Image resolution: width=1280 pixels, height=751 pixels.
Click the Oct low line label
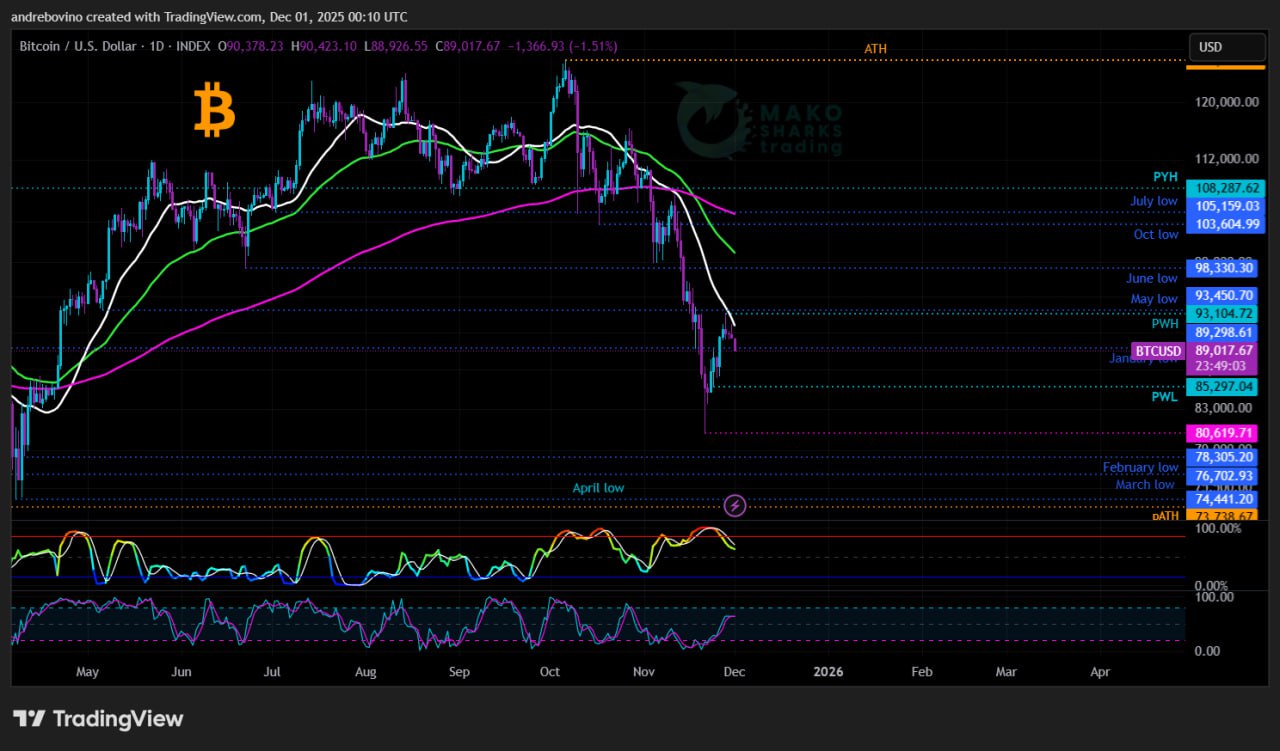1155,235
